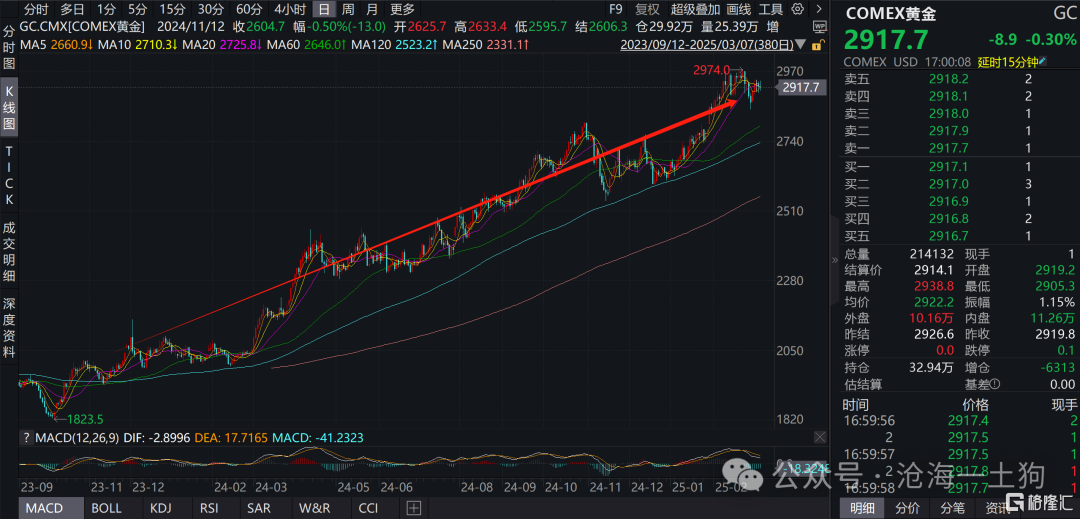
Task: Switch to CCI indicator tab
Action: pyautogui.click(x=368, y=508)
